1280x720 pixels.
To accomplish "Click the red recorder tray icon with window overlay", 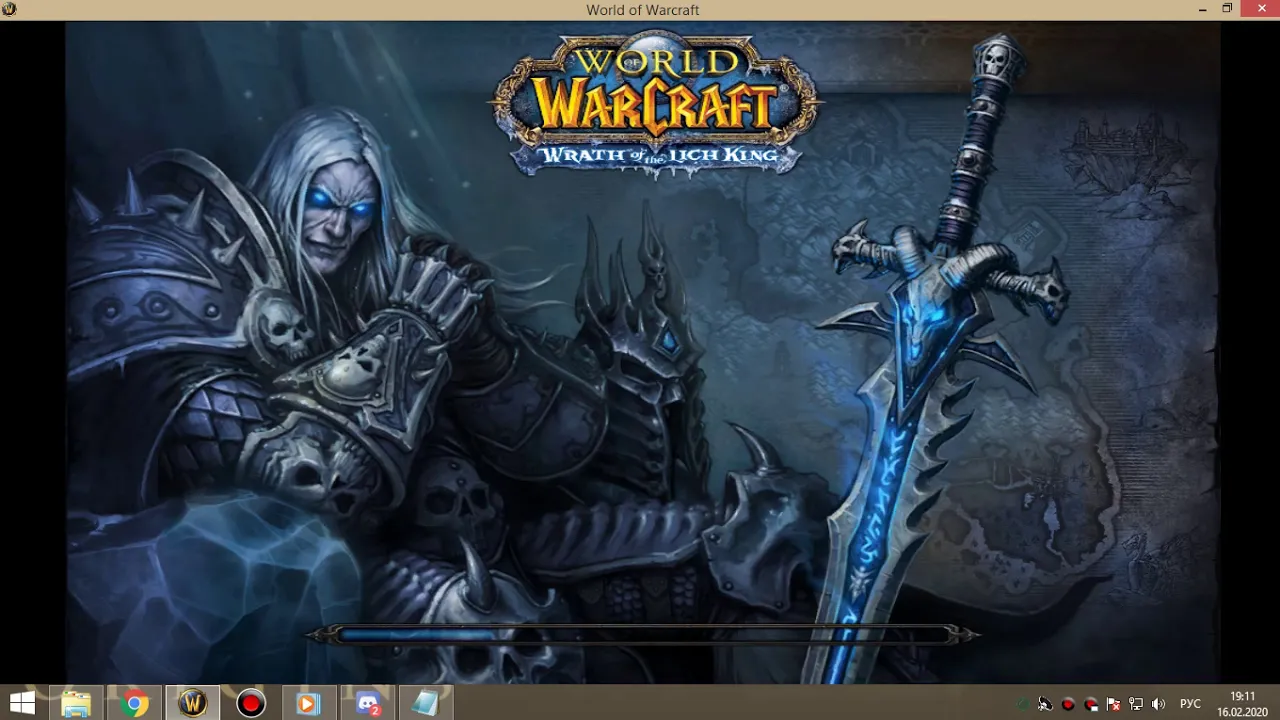I will pyautogui.click(x=1091, y=704).
